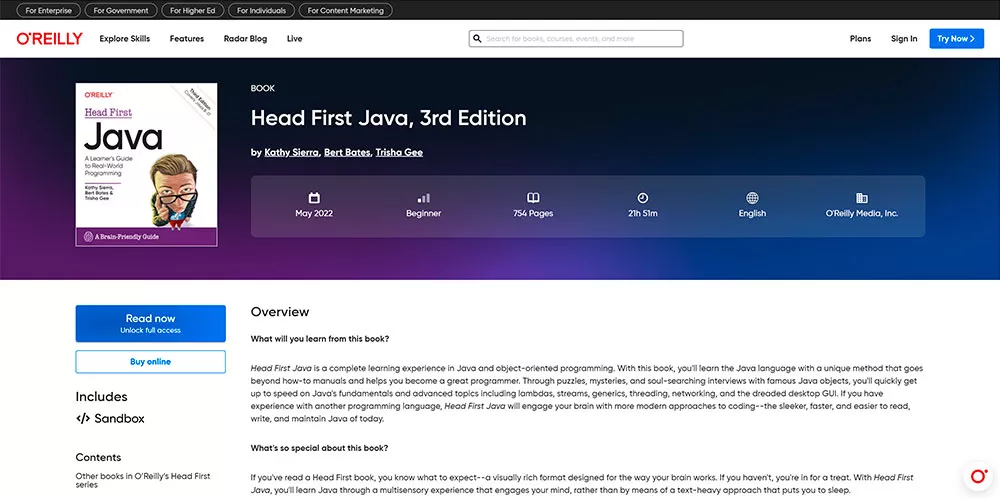This screenshot has width=1000, height=499.
Task: Click the search magnifier icon
Action: pyautogui.click(x=477, y=39)
